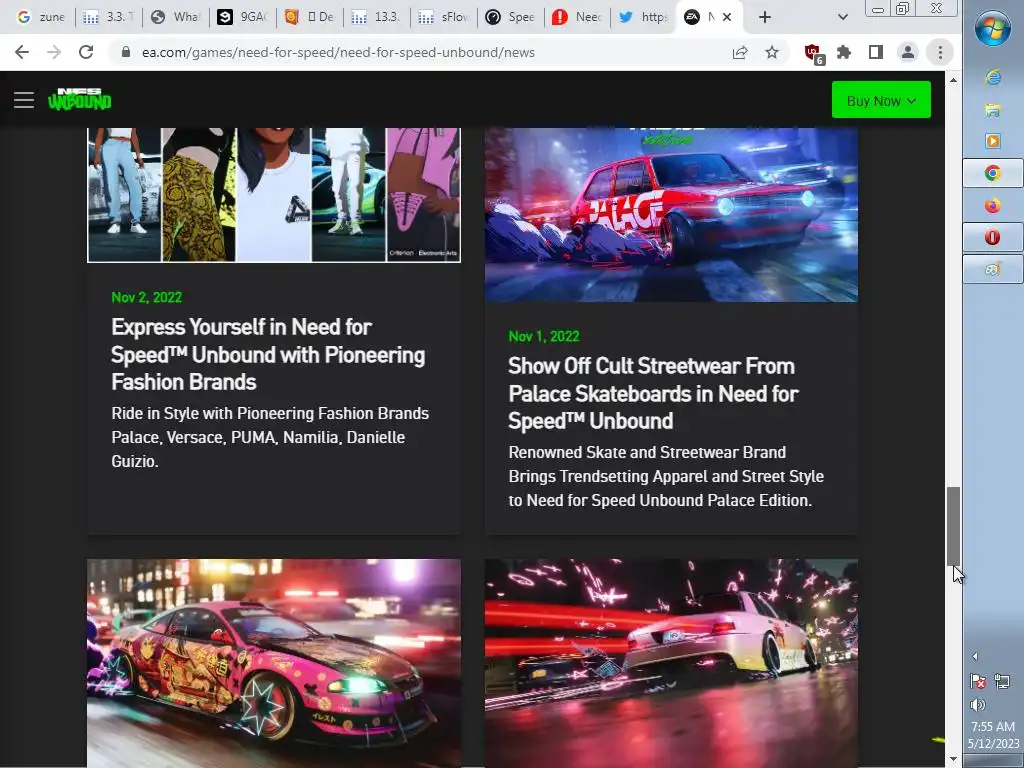Switch to the '13.3.' tab
This screenshot has width=1024, height=768.
377,17
